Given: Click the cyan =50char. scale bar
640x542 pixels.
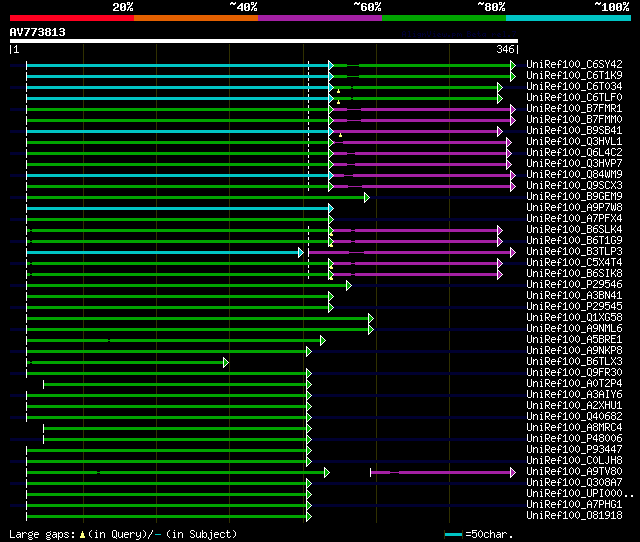Looking at the screenshot, I should [x=453, y=534].
